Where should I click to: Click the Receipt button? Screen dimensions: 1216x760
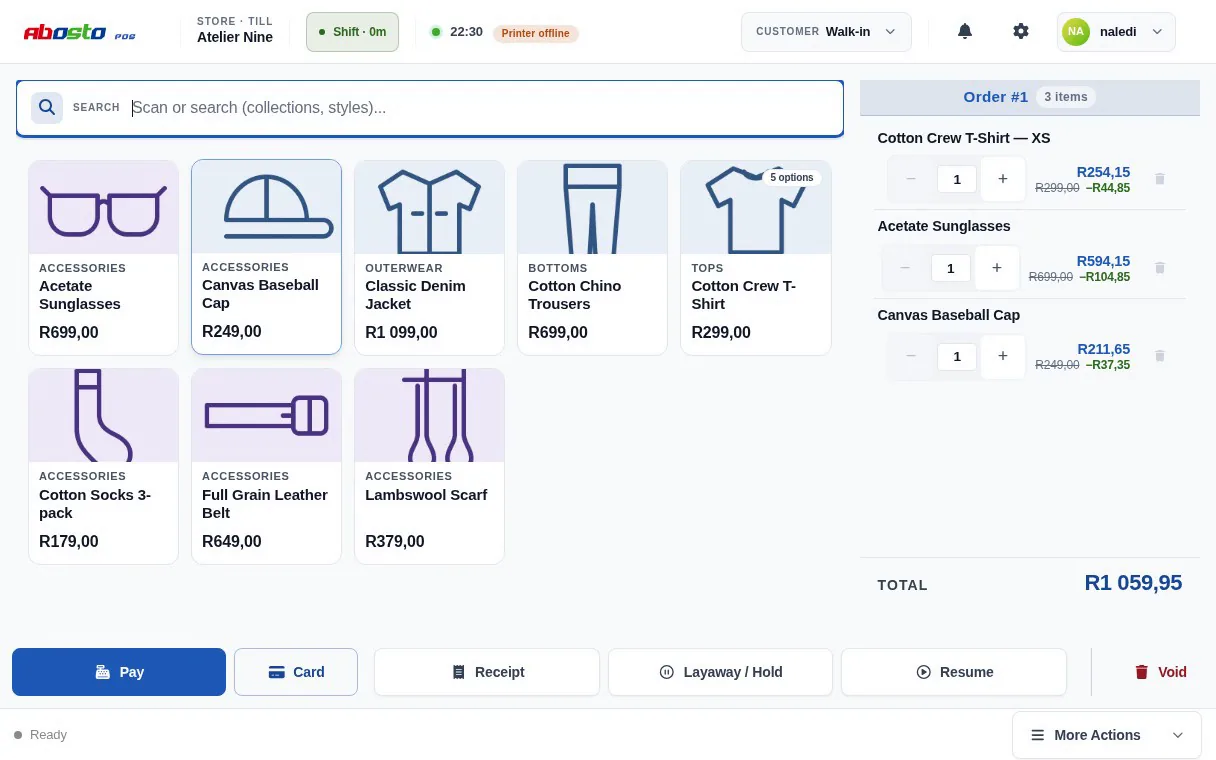[487, 672]
